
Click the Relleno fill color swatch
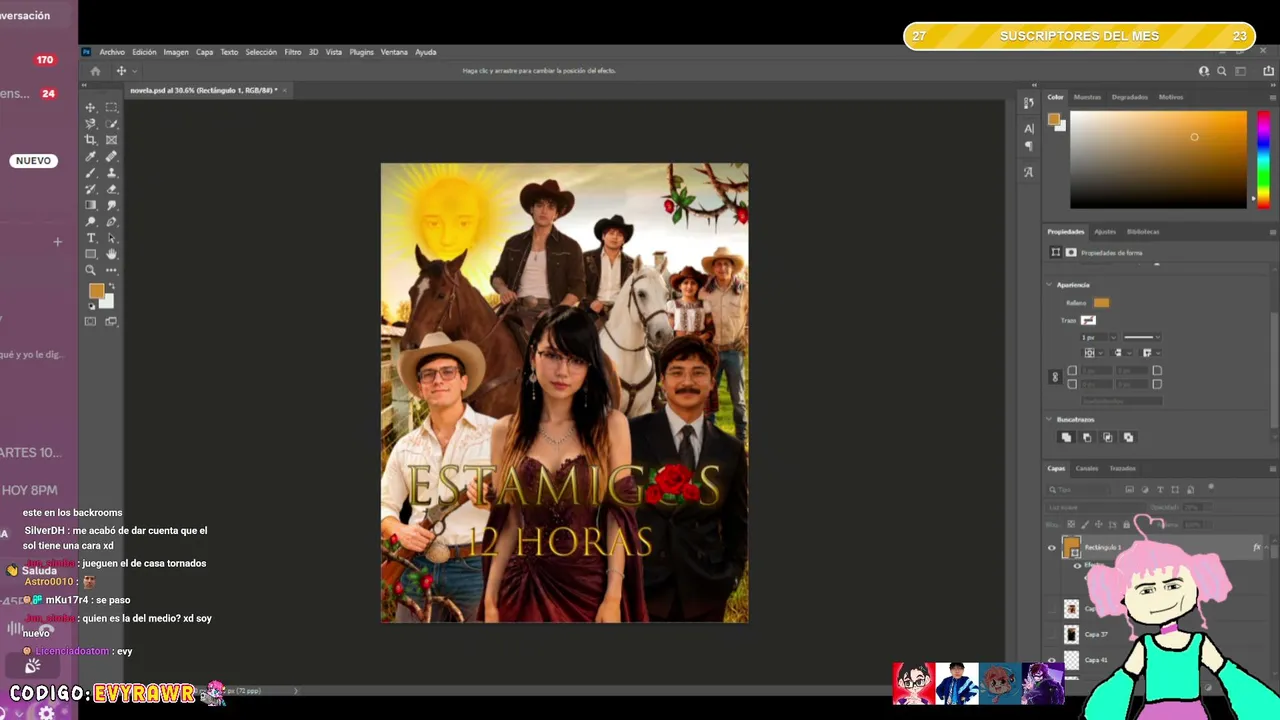[1101, 303]
